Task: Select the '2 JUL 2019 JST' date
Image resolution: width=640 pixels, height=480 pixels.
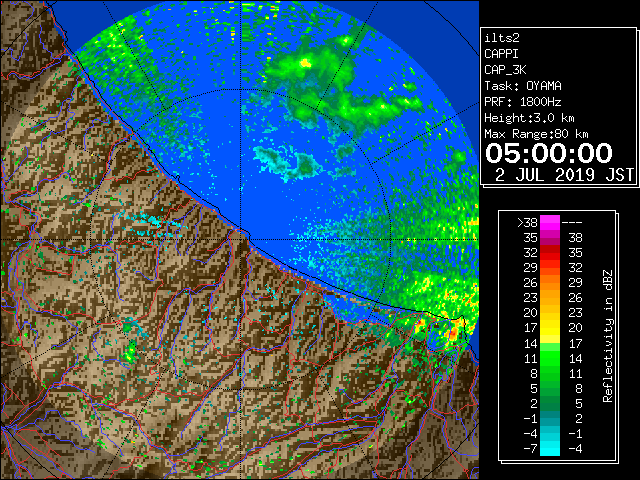Action: pyautogui.click(x=564, y=175)
